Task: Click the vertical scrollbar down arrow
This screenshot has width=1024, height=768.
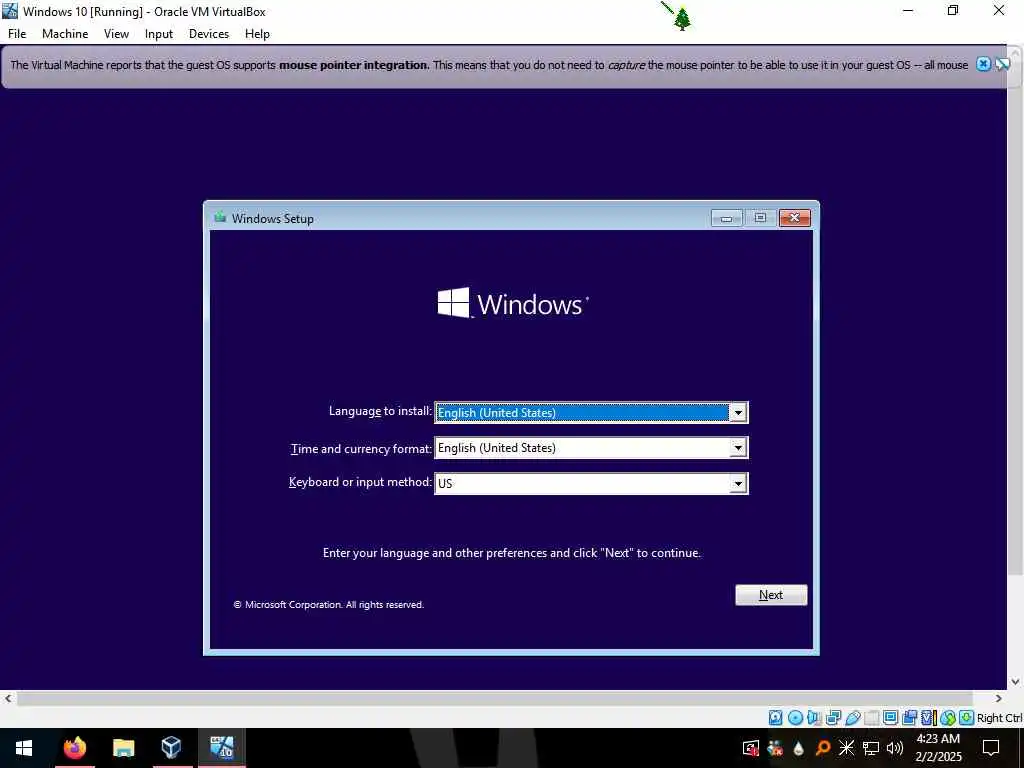Action: pyautogui.click(x=1016, y=682)
